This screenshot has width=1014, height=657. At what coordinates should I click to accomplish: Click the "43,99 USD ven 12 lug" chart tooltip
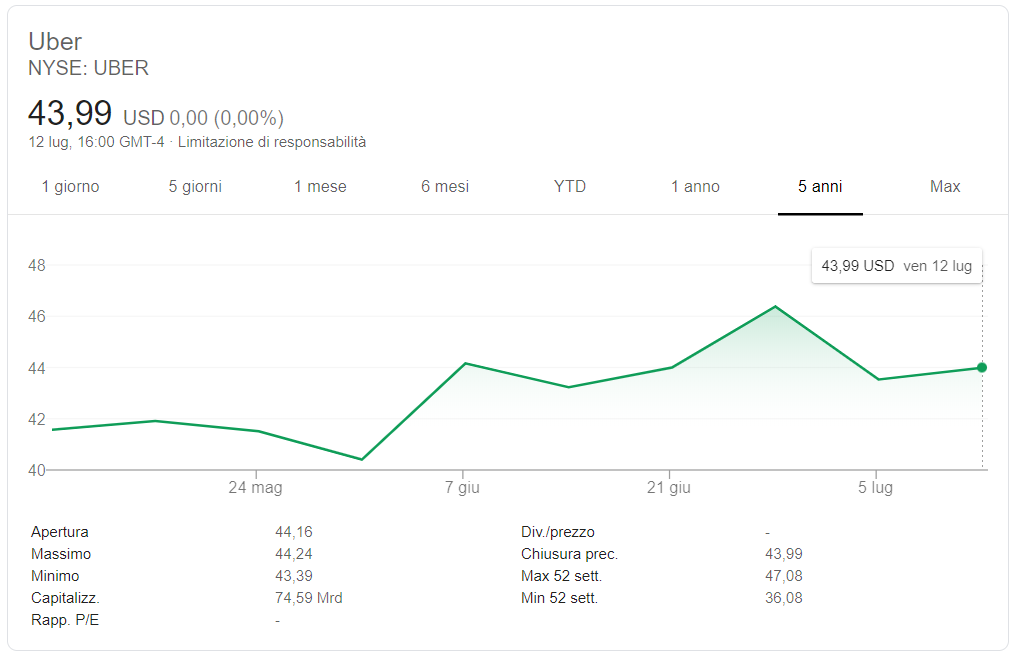896,266
